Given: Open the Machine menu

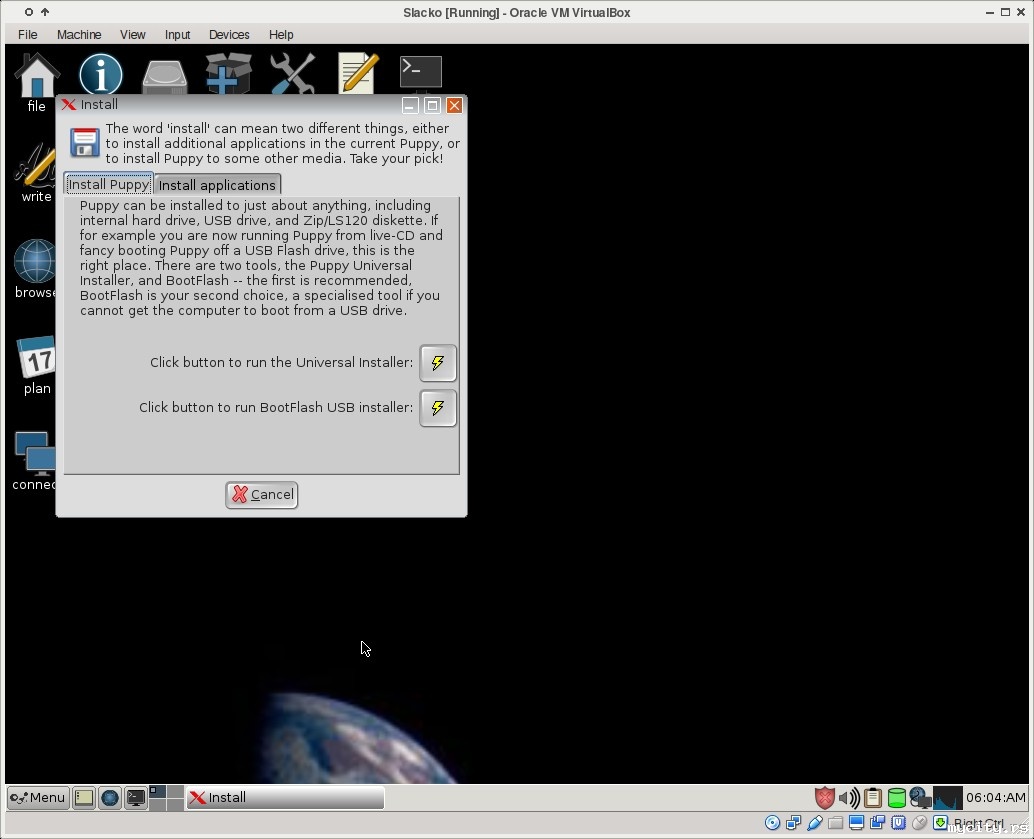Looking at the screenshot, I should 79,34.
